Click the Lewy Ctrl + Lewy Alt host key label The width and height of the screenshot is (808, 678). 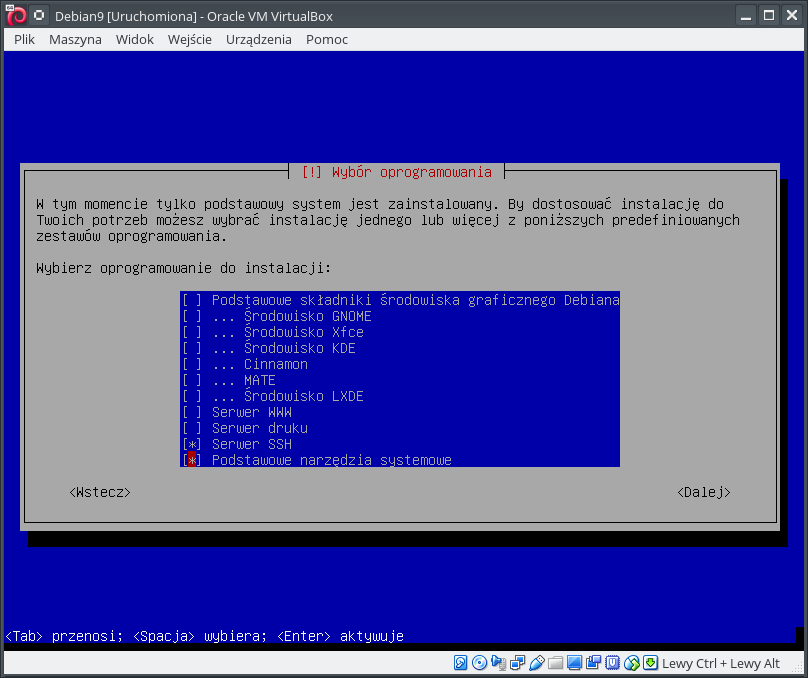(x=721, y=663)
